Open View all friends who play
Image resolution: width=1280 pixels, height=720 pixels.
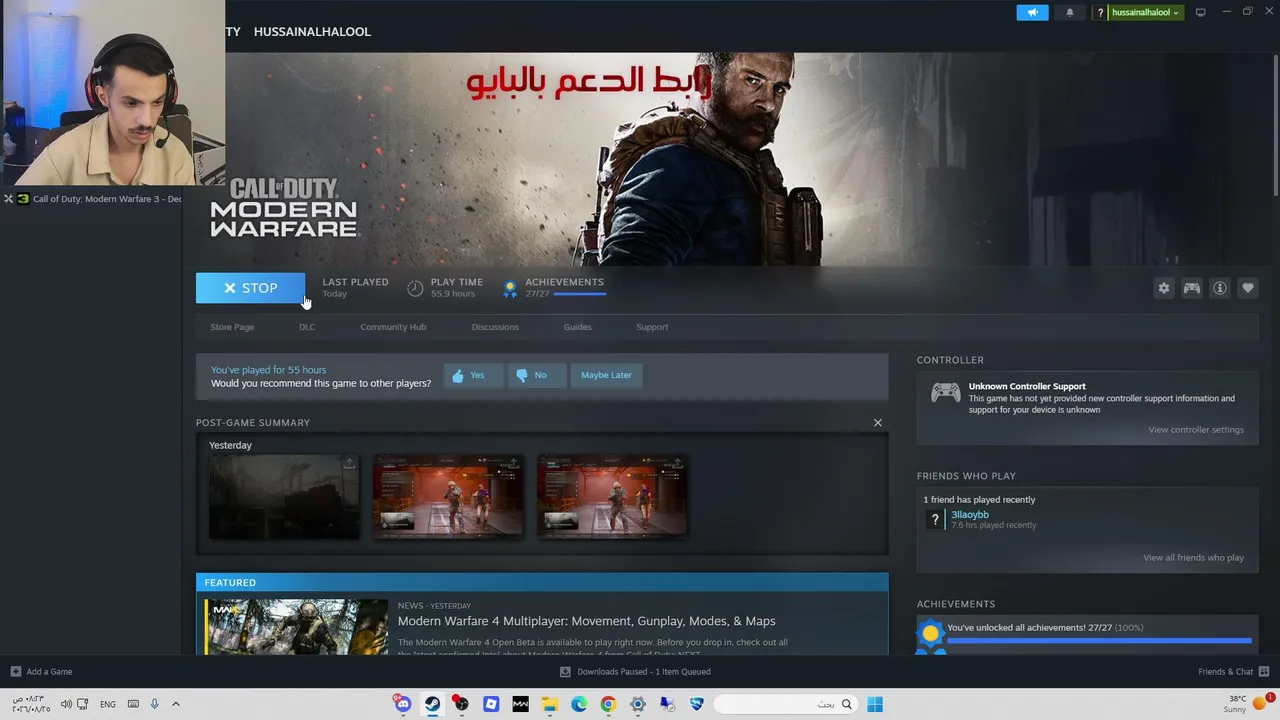[1193, 558]
